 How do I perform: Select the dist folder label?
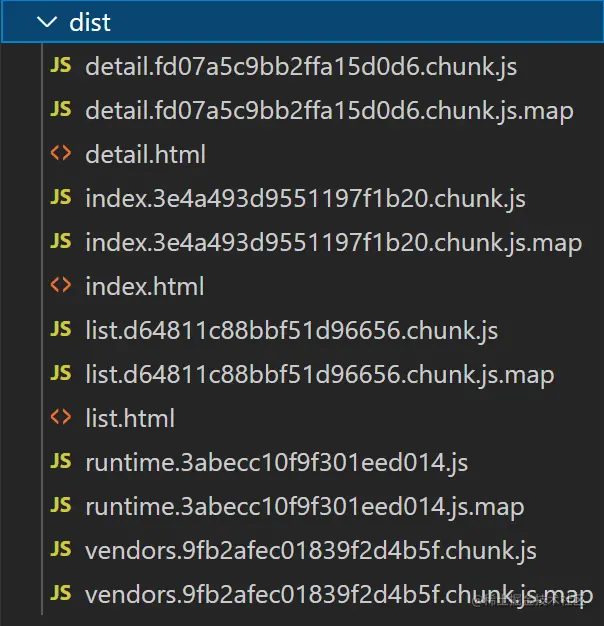point(90,22)
